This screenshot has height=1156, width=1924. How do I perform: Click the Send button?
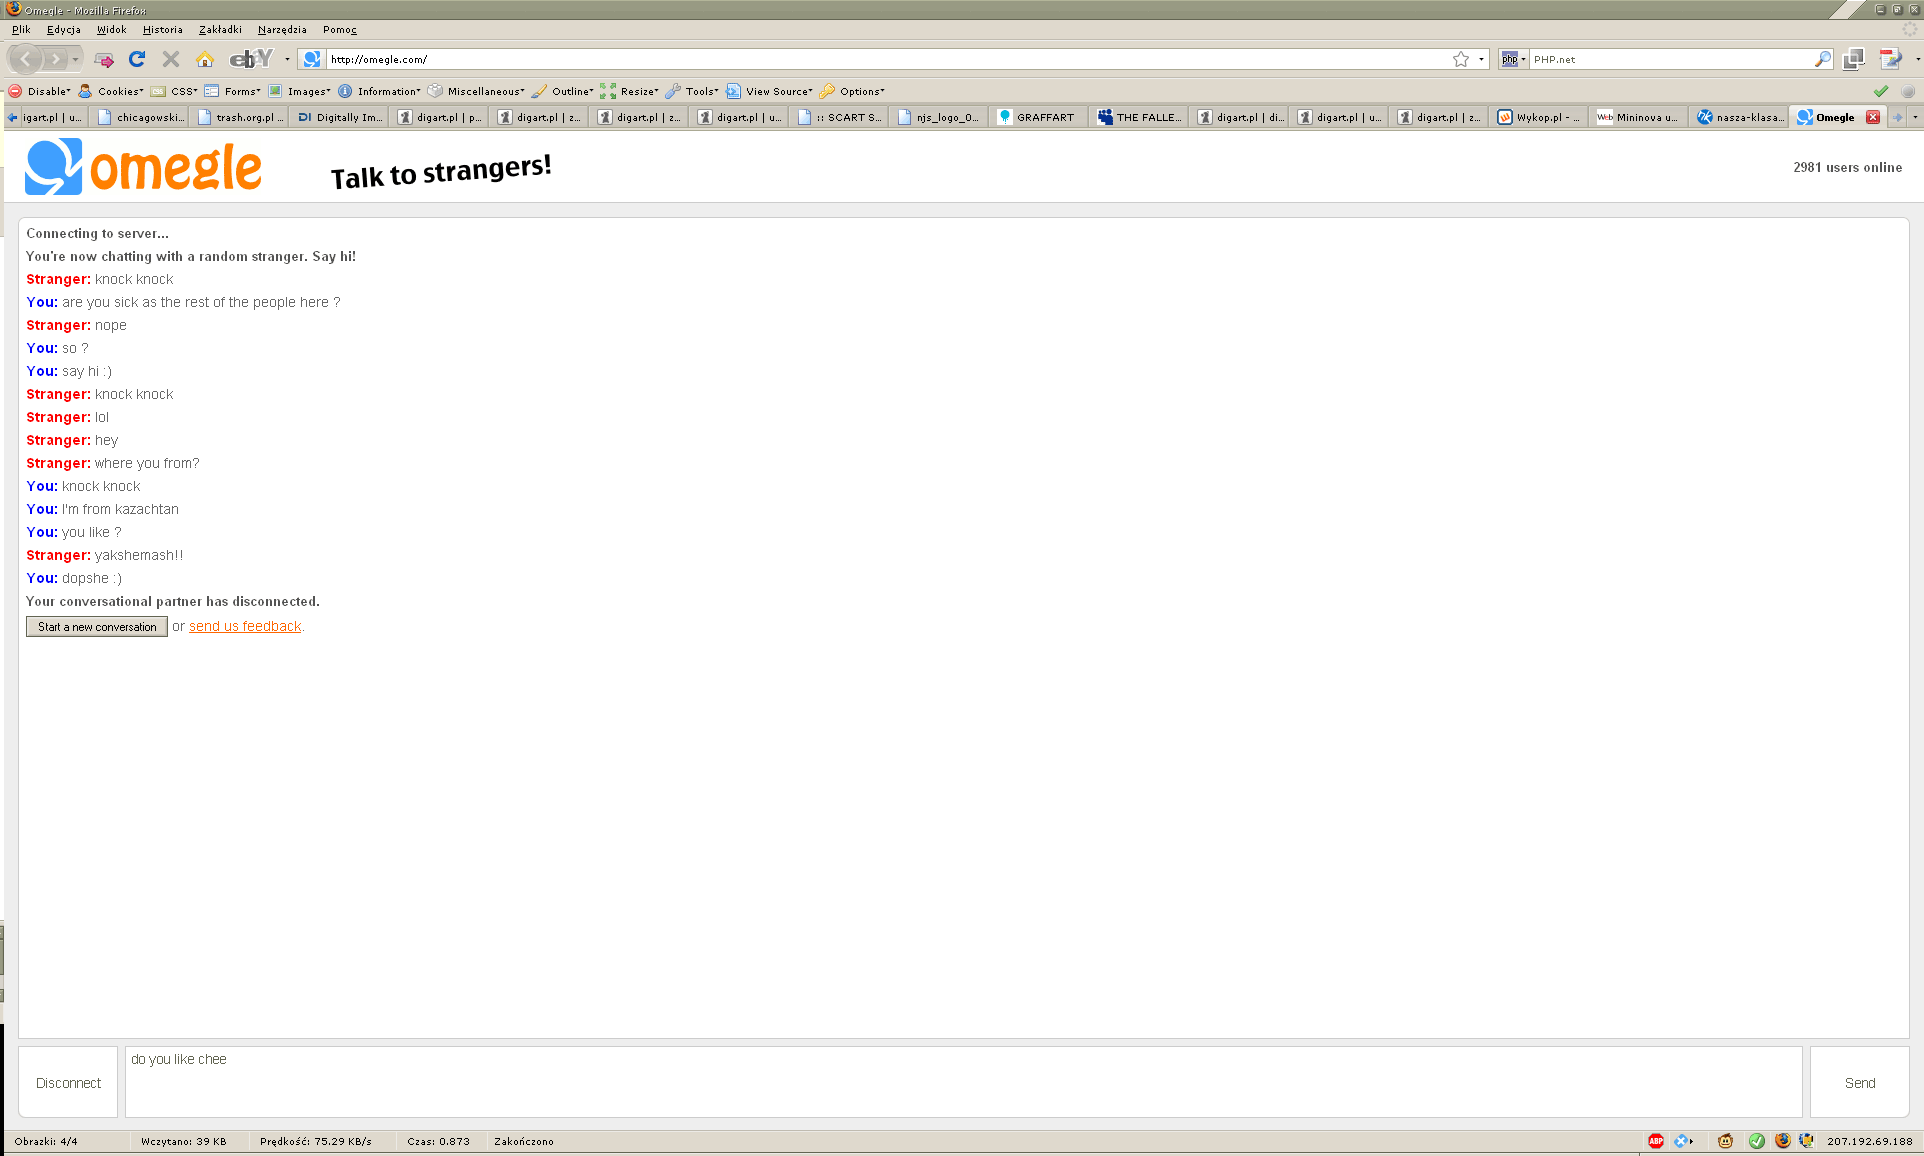pos(1859,1082)
